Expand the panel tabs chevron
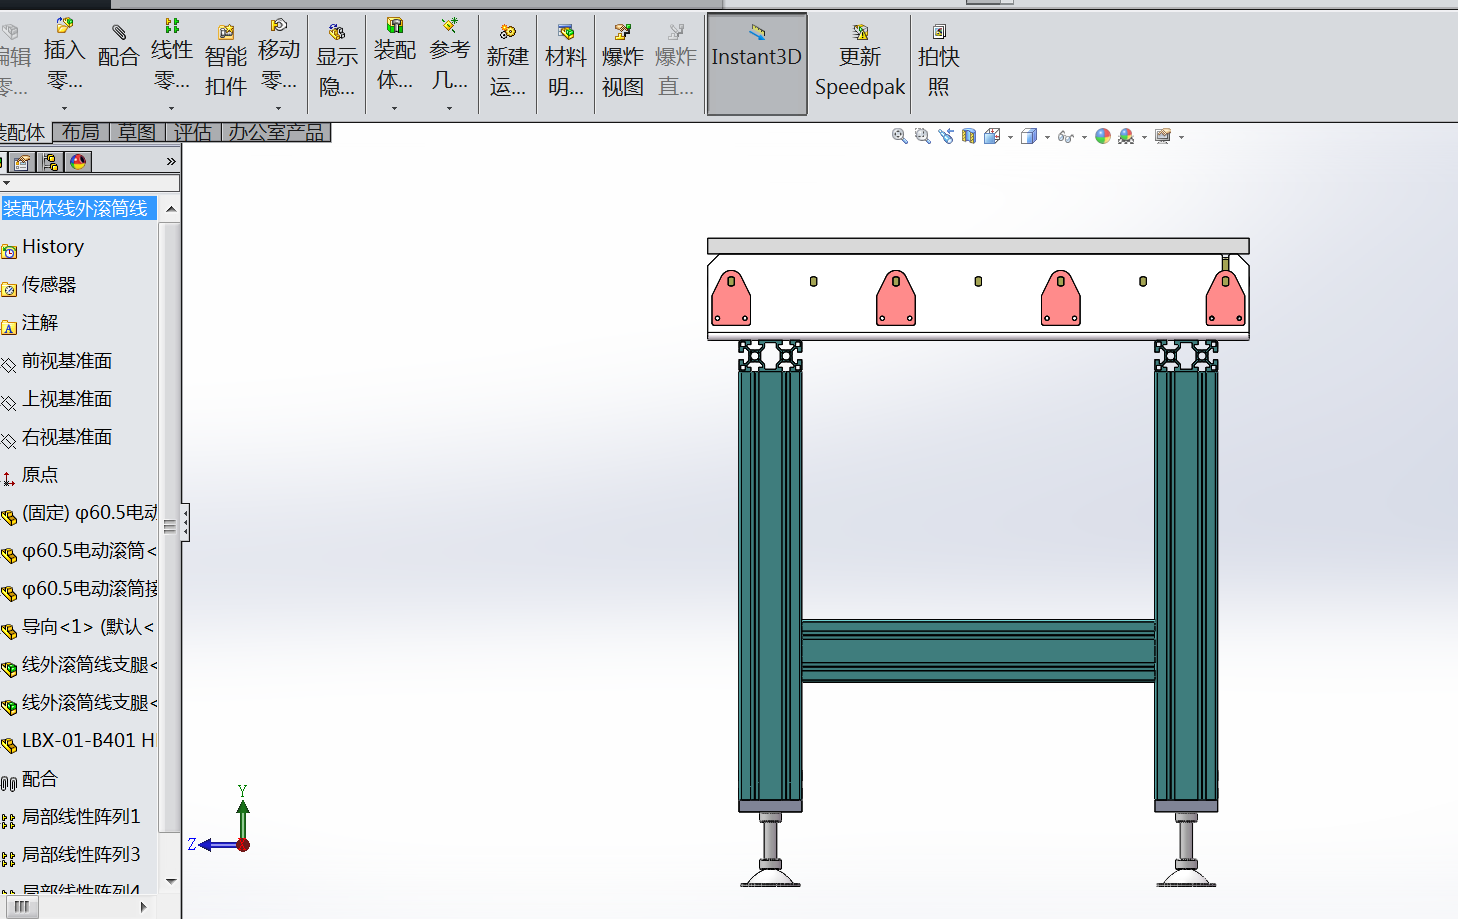Screen dimensions: 1458x919 [171, 161]
